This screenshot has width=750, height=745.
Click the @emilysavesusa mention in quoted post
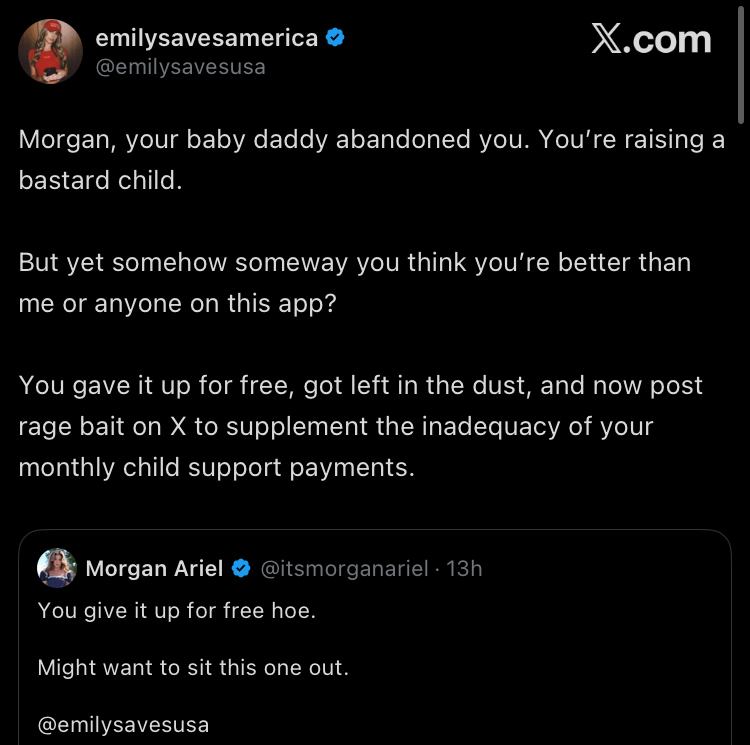pos(123,725)
